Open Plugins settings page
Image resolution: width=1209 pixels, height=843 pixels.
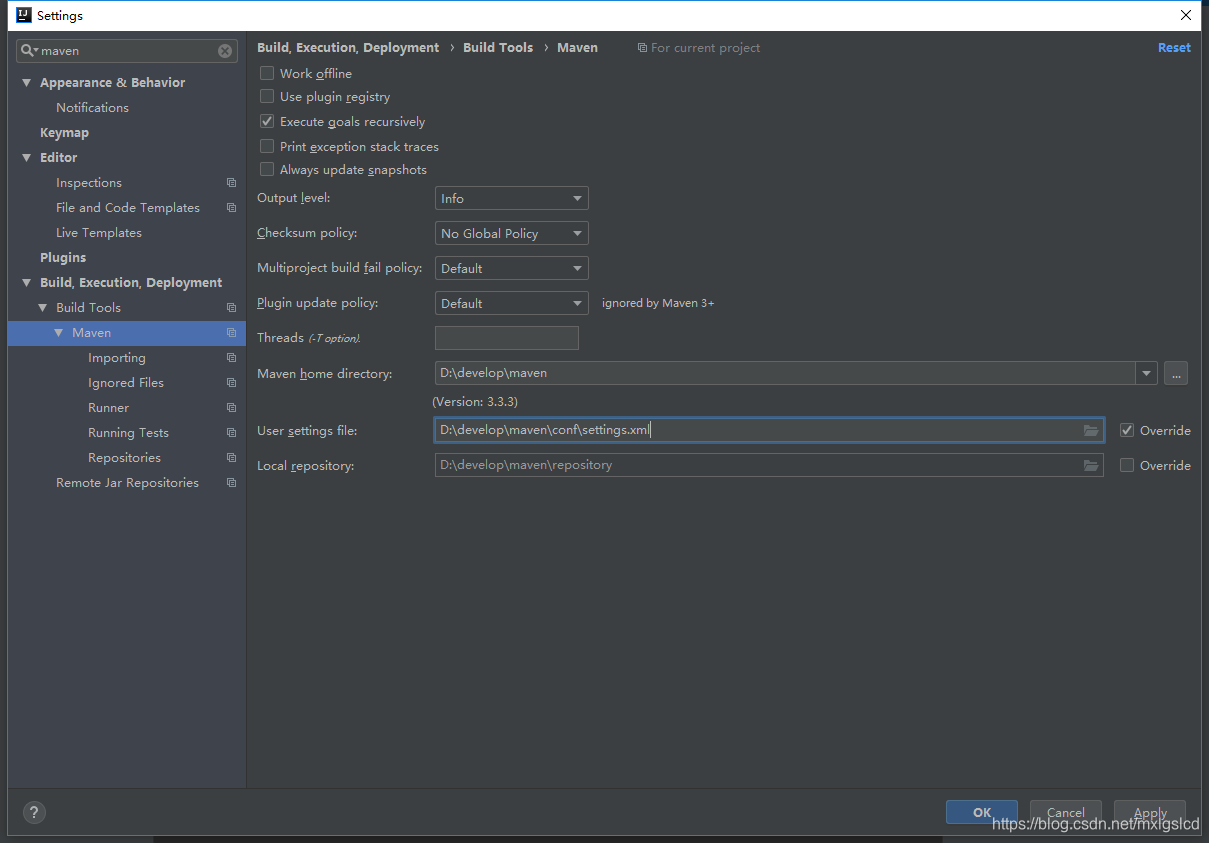(63, 258)
